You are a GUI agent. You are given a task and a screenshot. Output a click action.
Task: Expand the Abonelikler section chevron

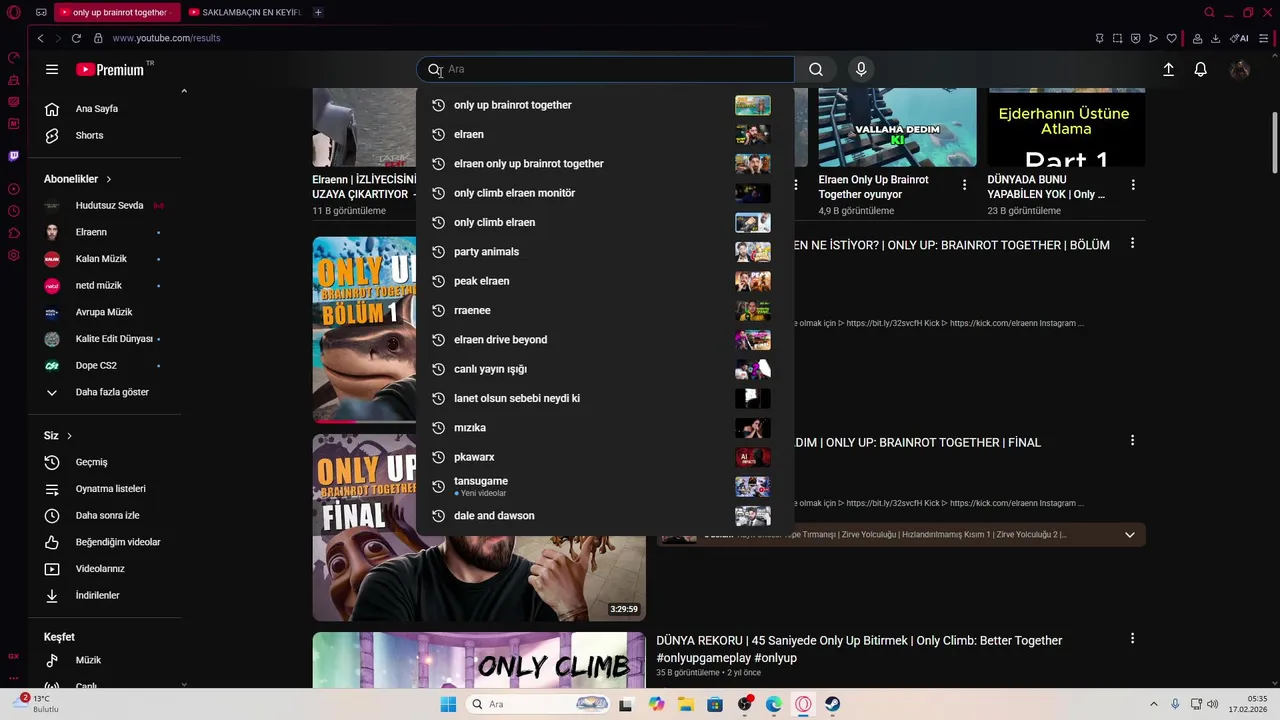108,179
